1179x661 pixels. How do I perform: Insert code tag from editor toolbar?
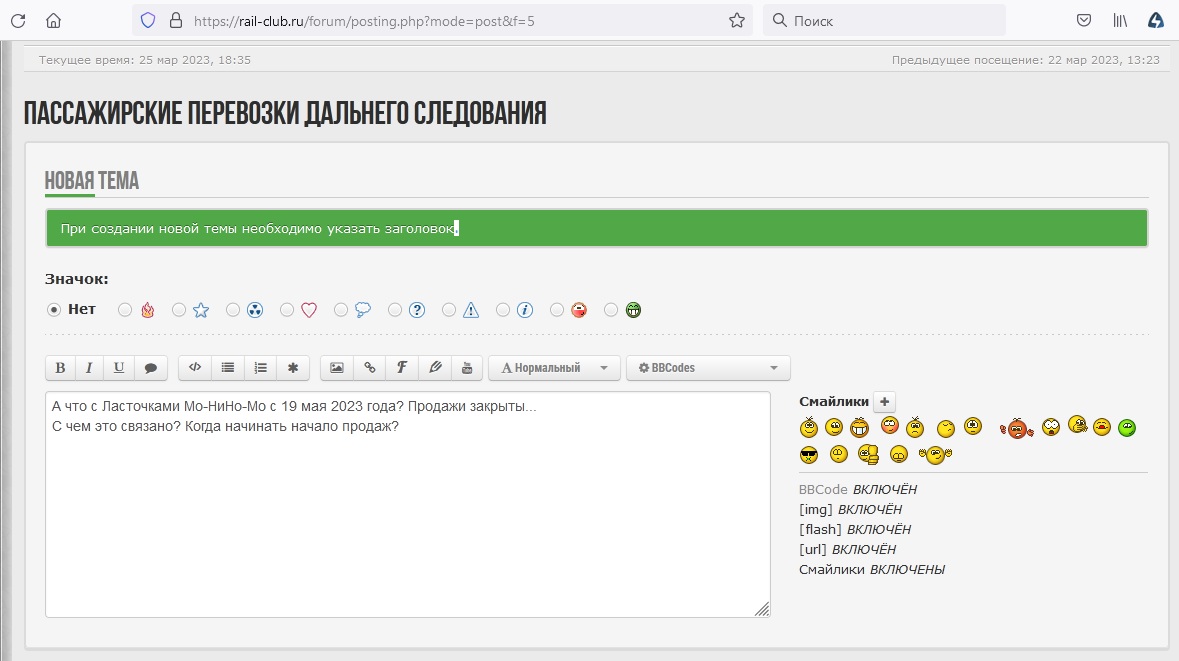[195, 368]
